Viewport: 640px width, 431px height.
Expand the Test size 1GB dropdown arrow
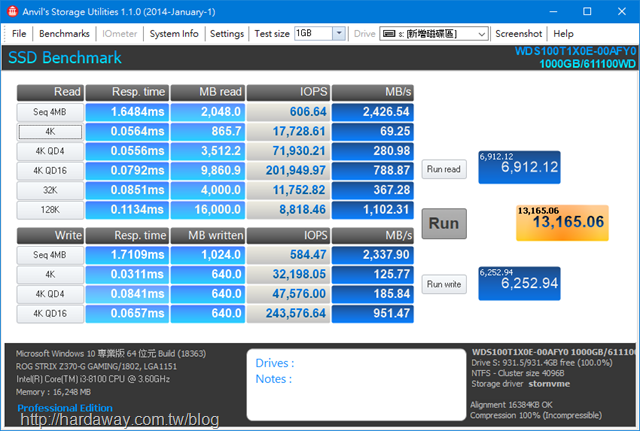[x=339, y=33]
